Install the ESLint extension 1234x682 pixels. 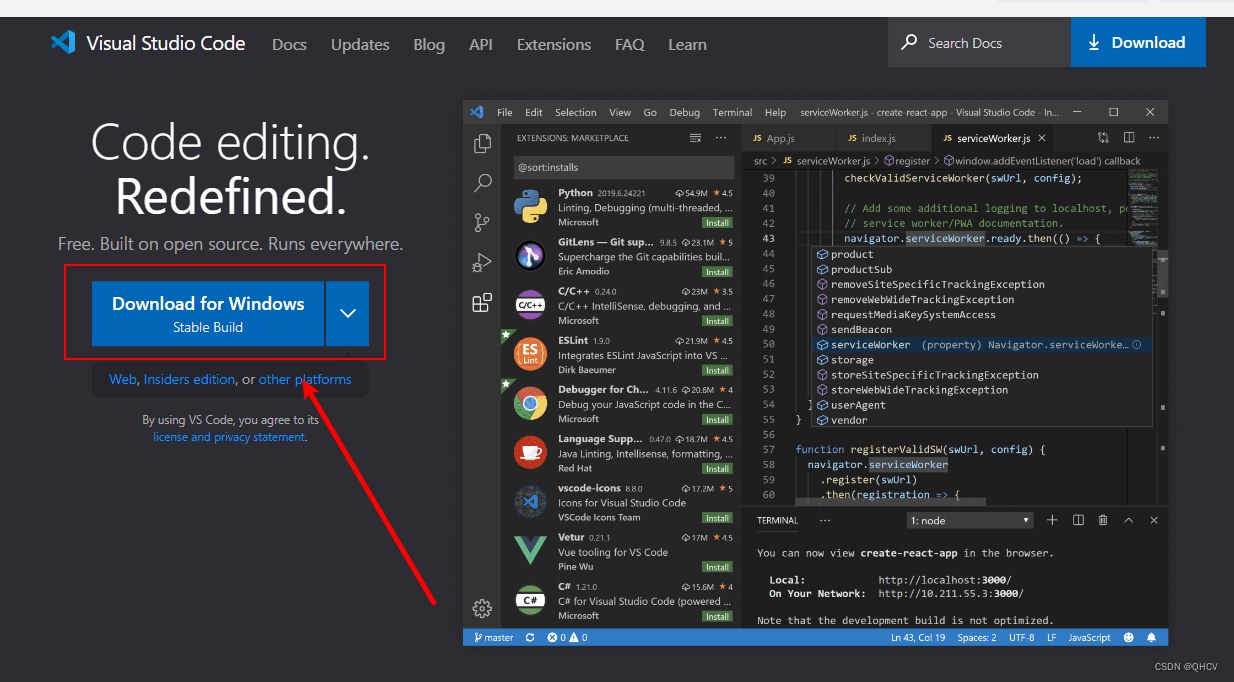pyautogui.click(x=717, y=370)
